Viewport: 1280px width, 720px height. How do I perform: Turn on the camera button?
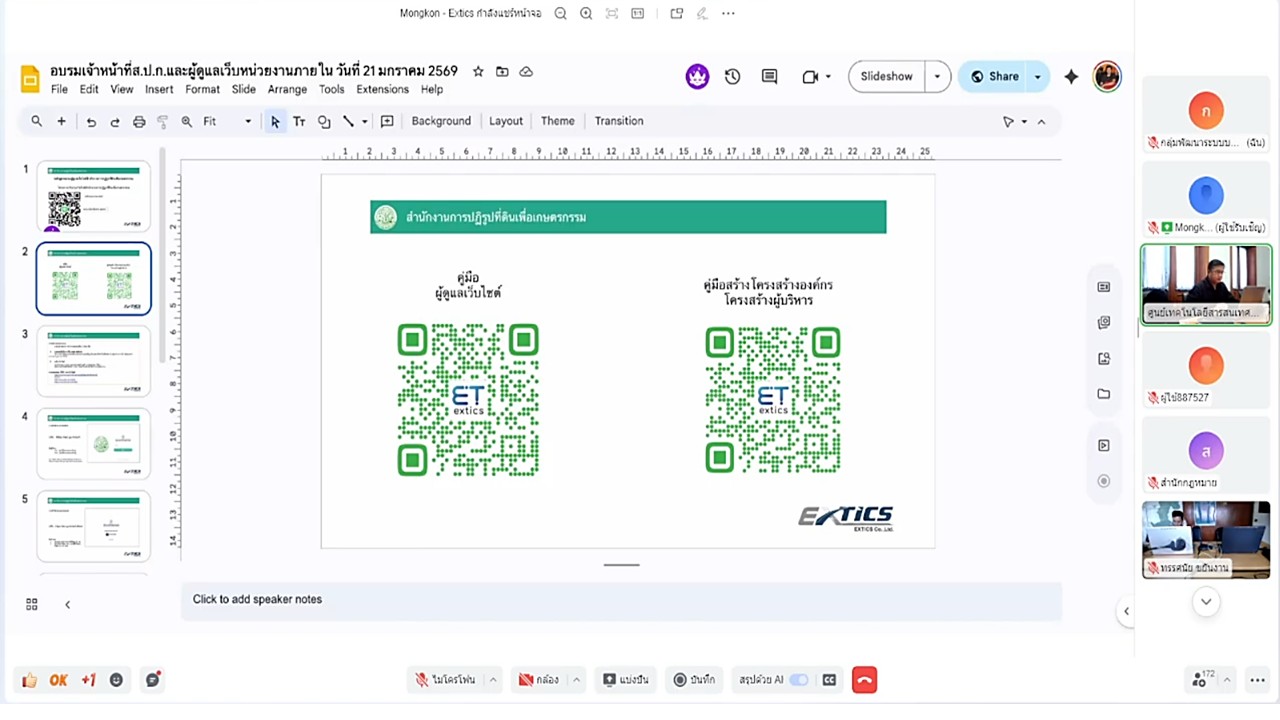coord(538,680)
